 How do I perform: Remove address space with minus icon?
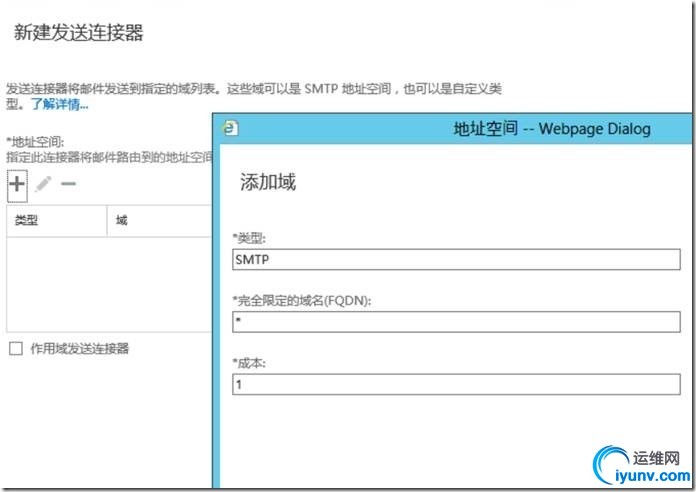(68, 184)
